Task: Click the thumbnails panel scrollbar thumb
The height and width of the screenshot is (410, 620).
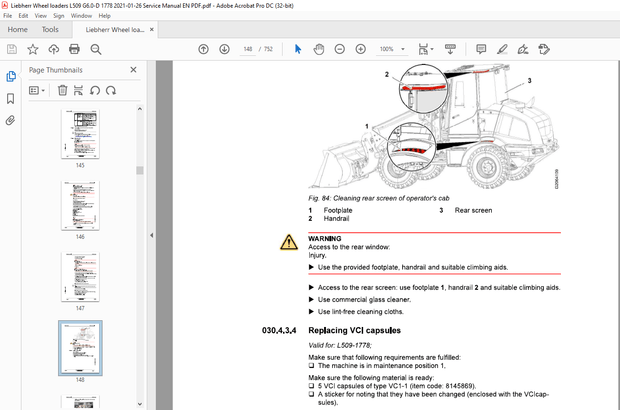Action: pos(140,170)
